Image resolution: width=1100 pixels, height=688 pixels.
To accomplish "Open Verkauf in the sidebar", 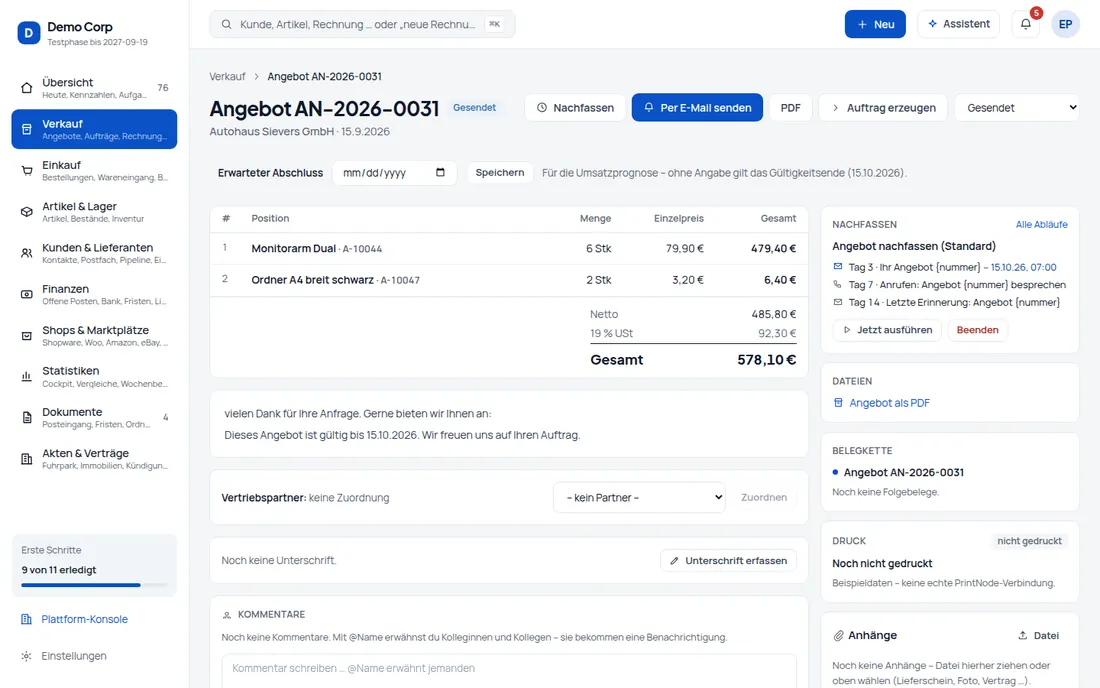I will pos(94,129).
